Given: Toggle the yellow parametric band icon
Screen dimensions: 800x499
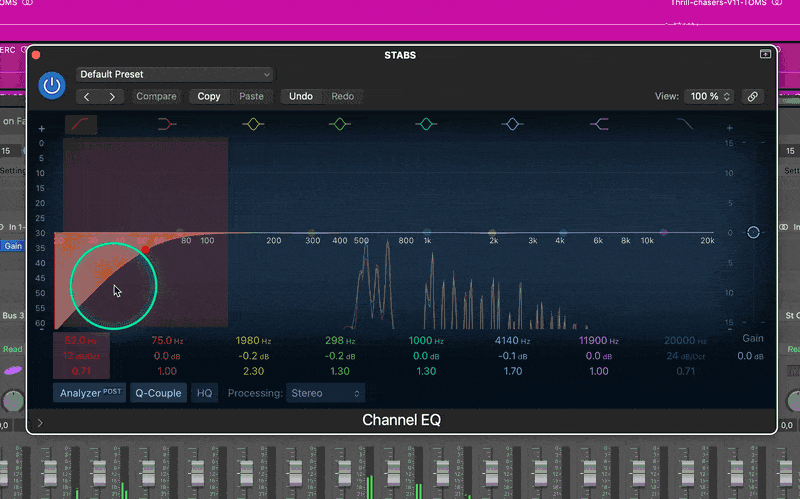Looking at the screenshot, I should 253,124.
